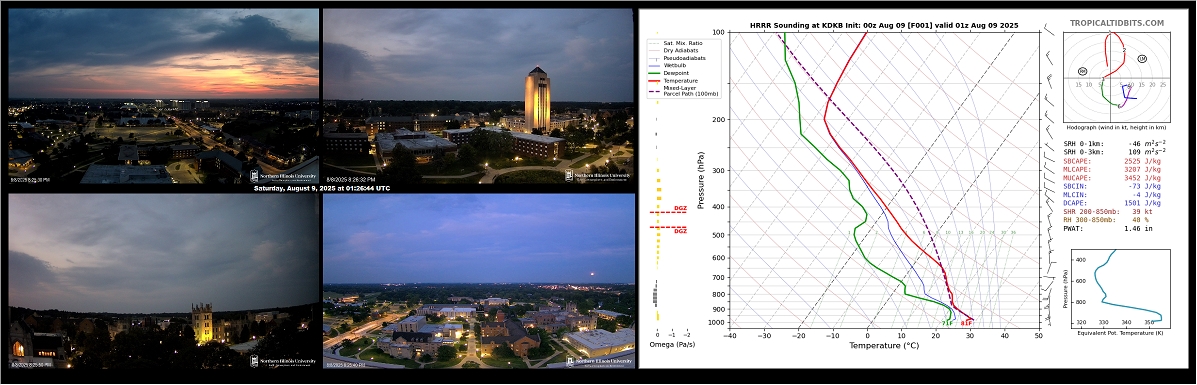Click the NIU logo on the sunset webcam

(281, 176)
